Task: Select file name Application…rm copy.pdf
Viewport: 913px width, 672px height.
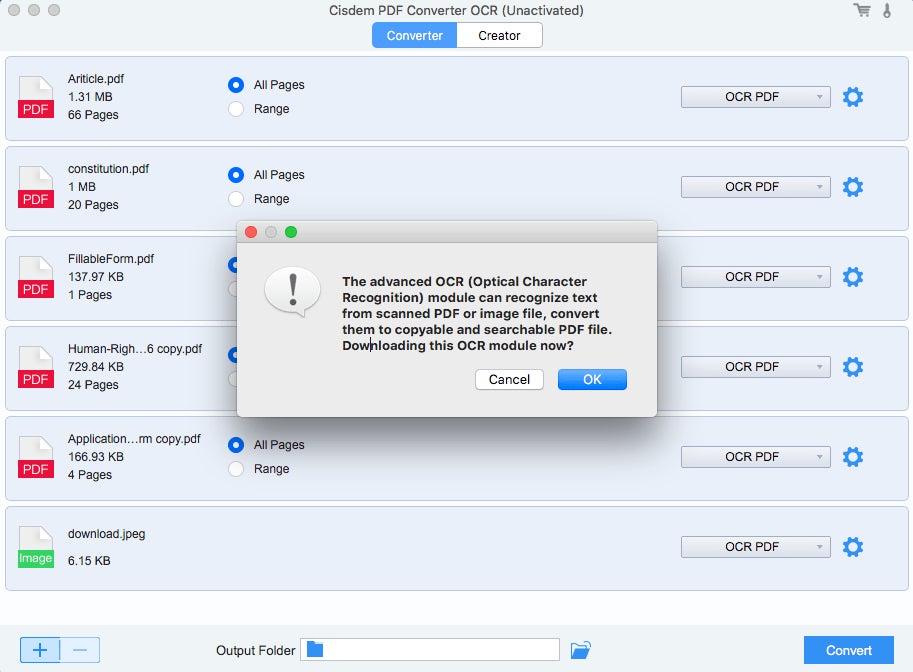Action: tap(134, 438)
